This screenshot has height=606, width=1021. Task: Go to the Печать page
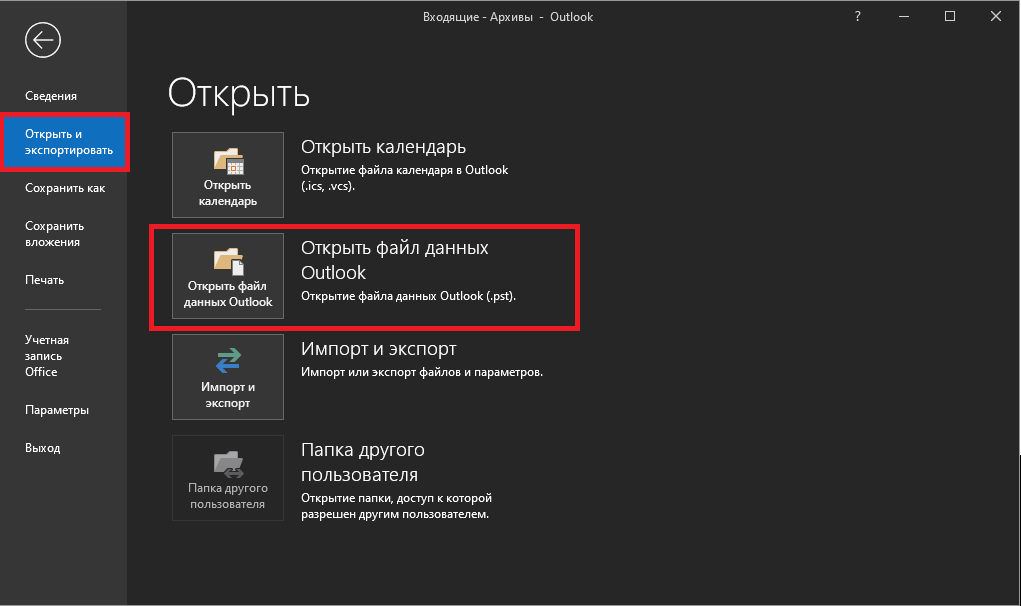44,280
